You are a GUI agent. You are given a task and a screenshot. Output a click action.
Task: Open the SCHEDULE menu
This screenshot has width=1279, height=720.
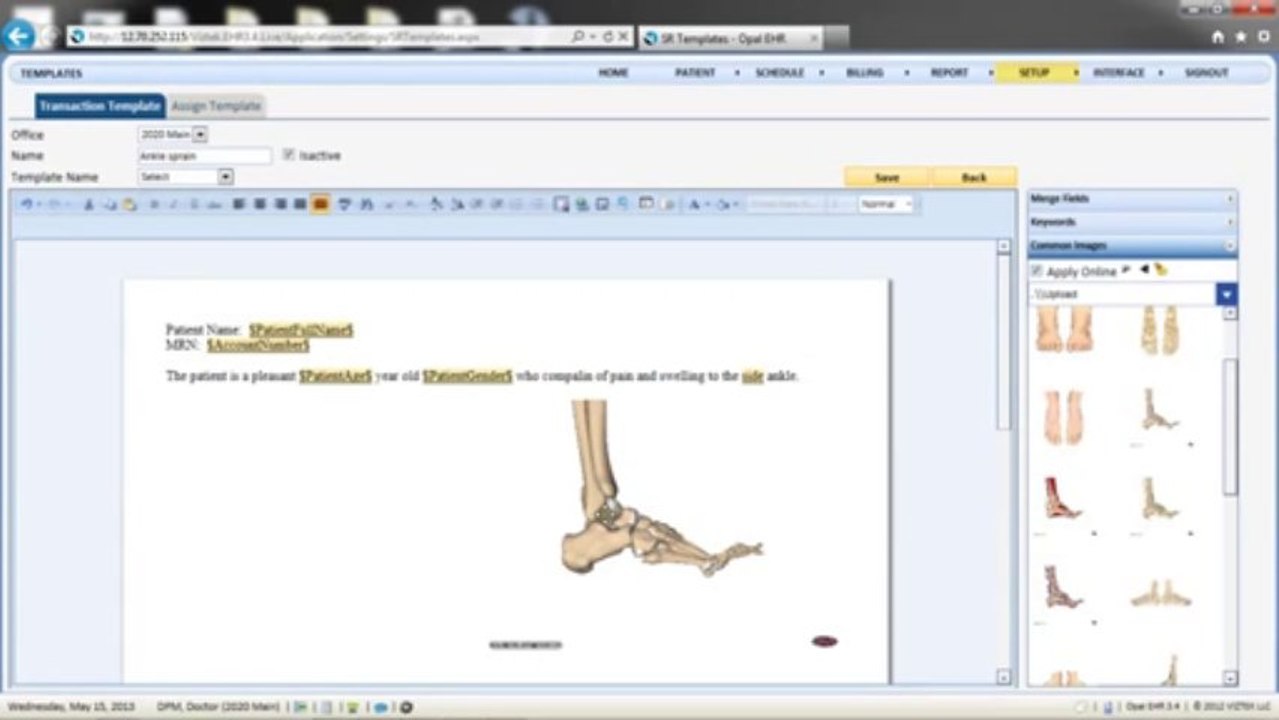pyautogui.click(x=779, y=73)
